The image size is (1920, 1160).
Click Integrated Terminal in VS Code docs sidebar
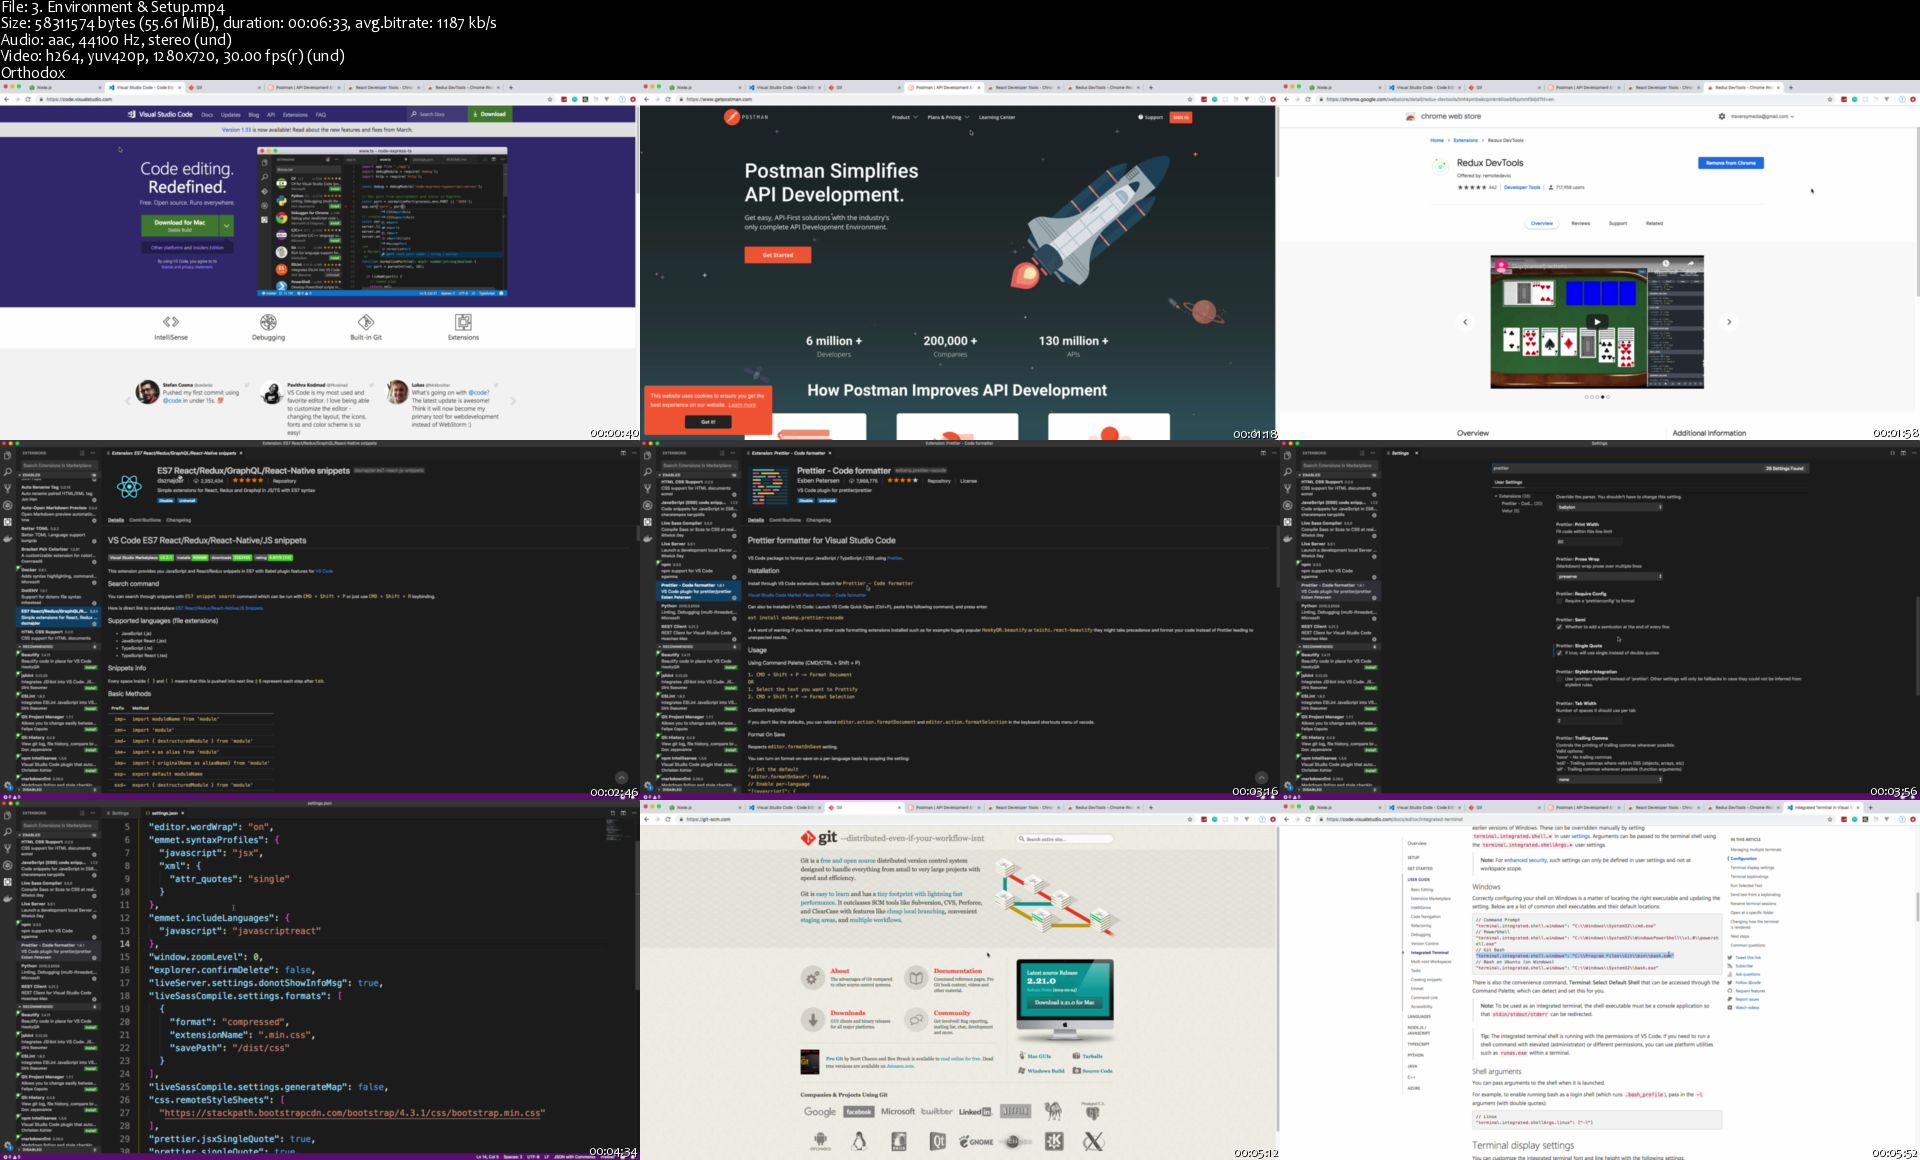pyautogui.click(x=1429, y=952)
